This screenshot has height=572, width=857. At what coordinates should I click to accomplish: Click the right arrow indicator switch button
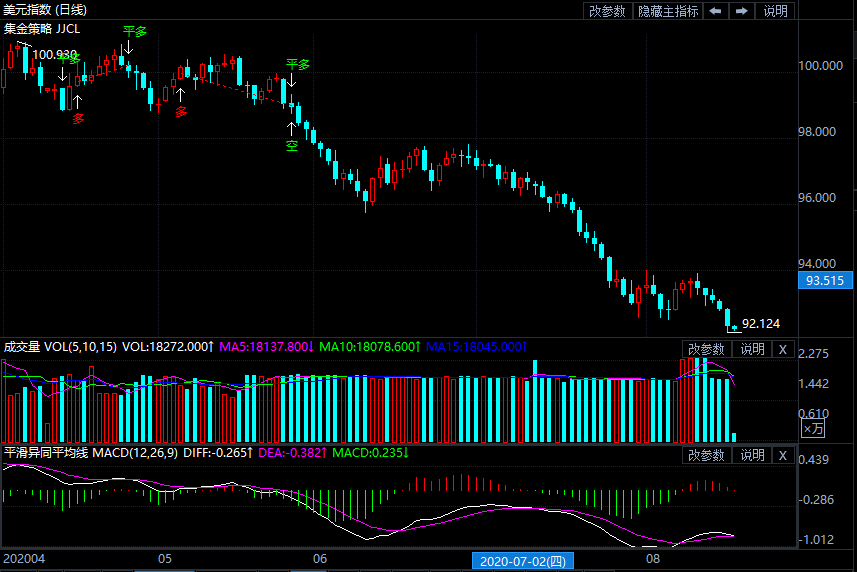[x=741, y=11]
